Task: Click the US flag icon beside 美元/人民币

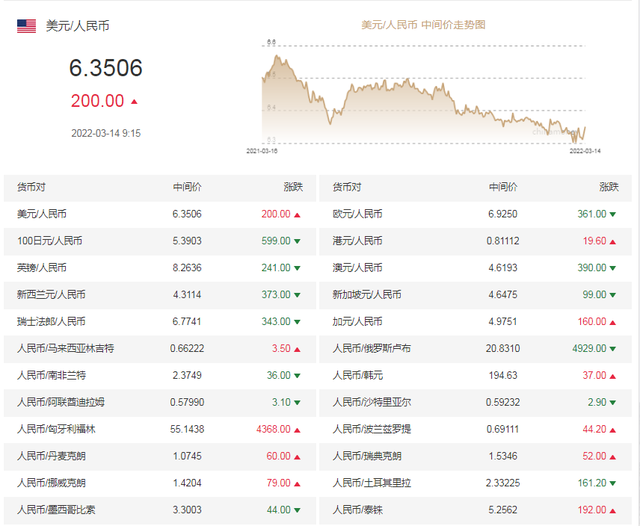Action: [x=27, y=26]
